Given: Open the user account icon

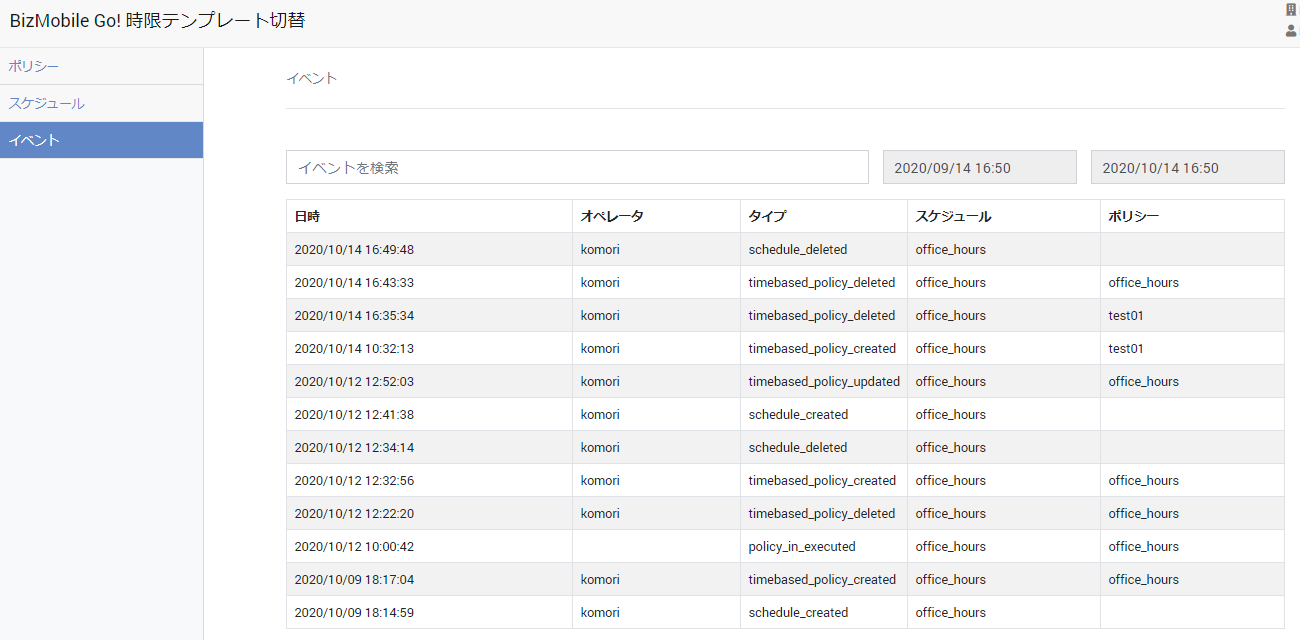Looking at the screenshot, I should tap(1290, 31).
